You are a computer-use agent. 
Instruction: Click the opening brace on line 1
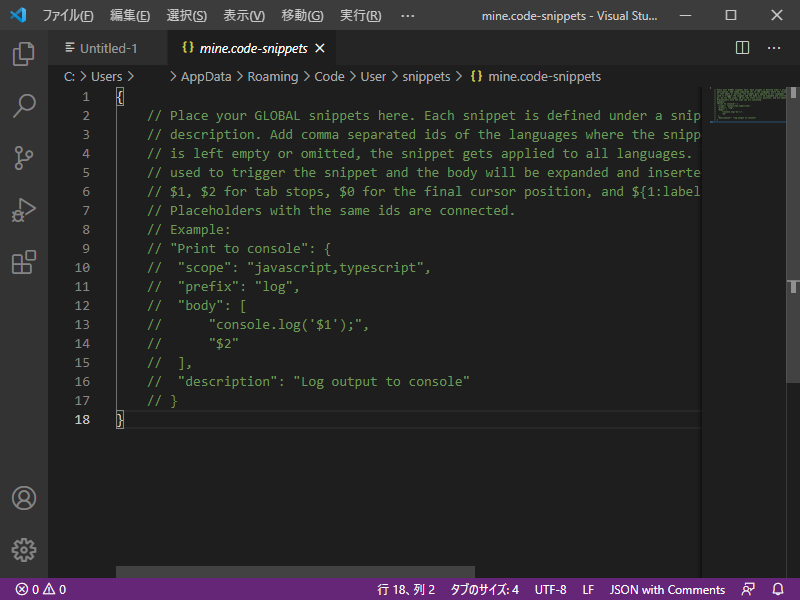pos(120,96)
